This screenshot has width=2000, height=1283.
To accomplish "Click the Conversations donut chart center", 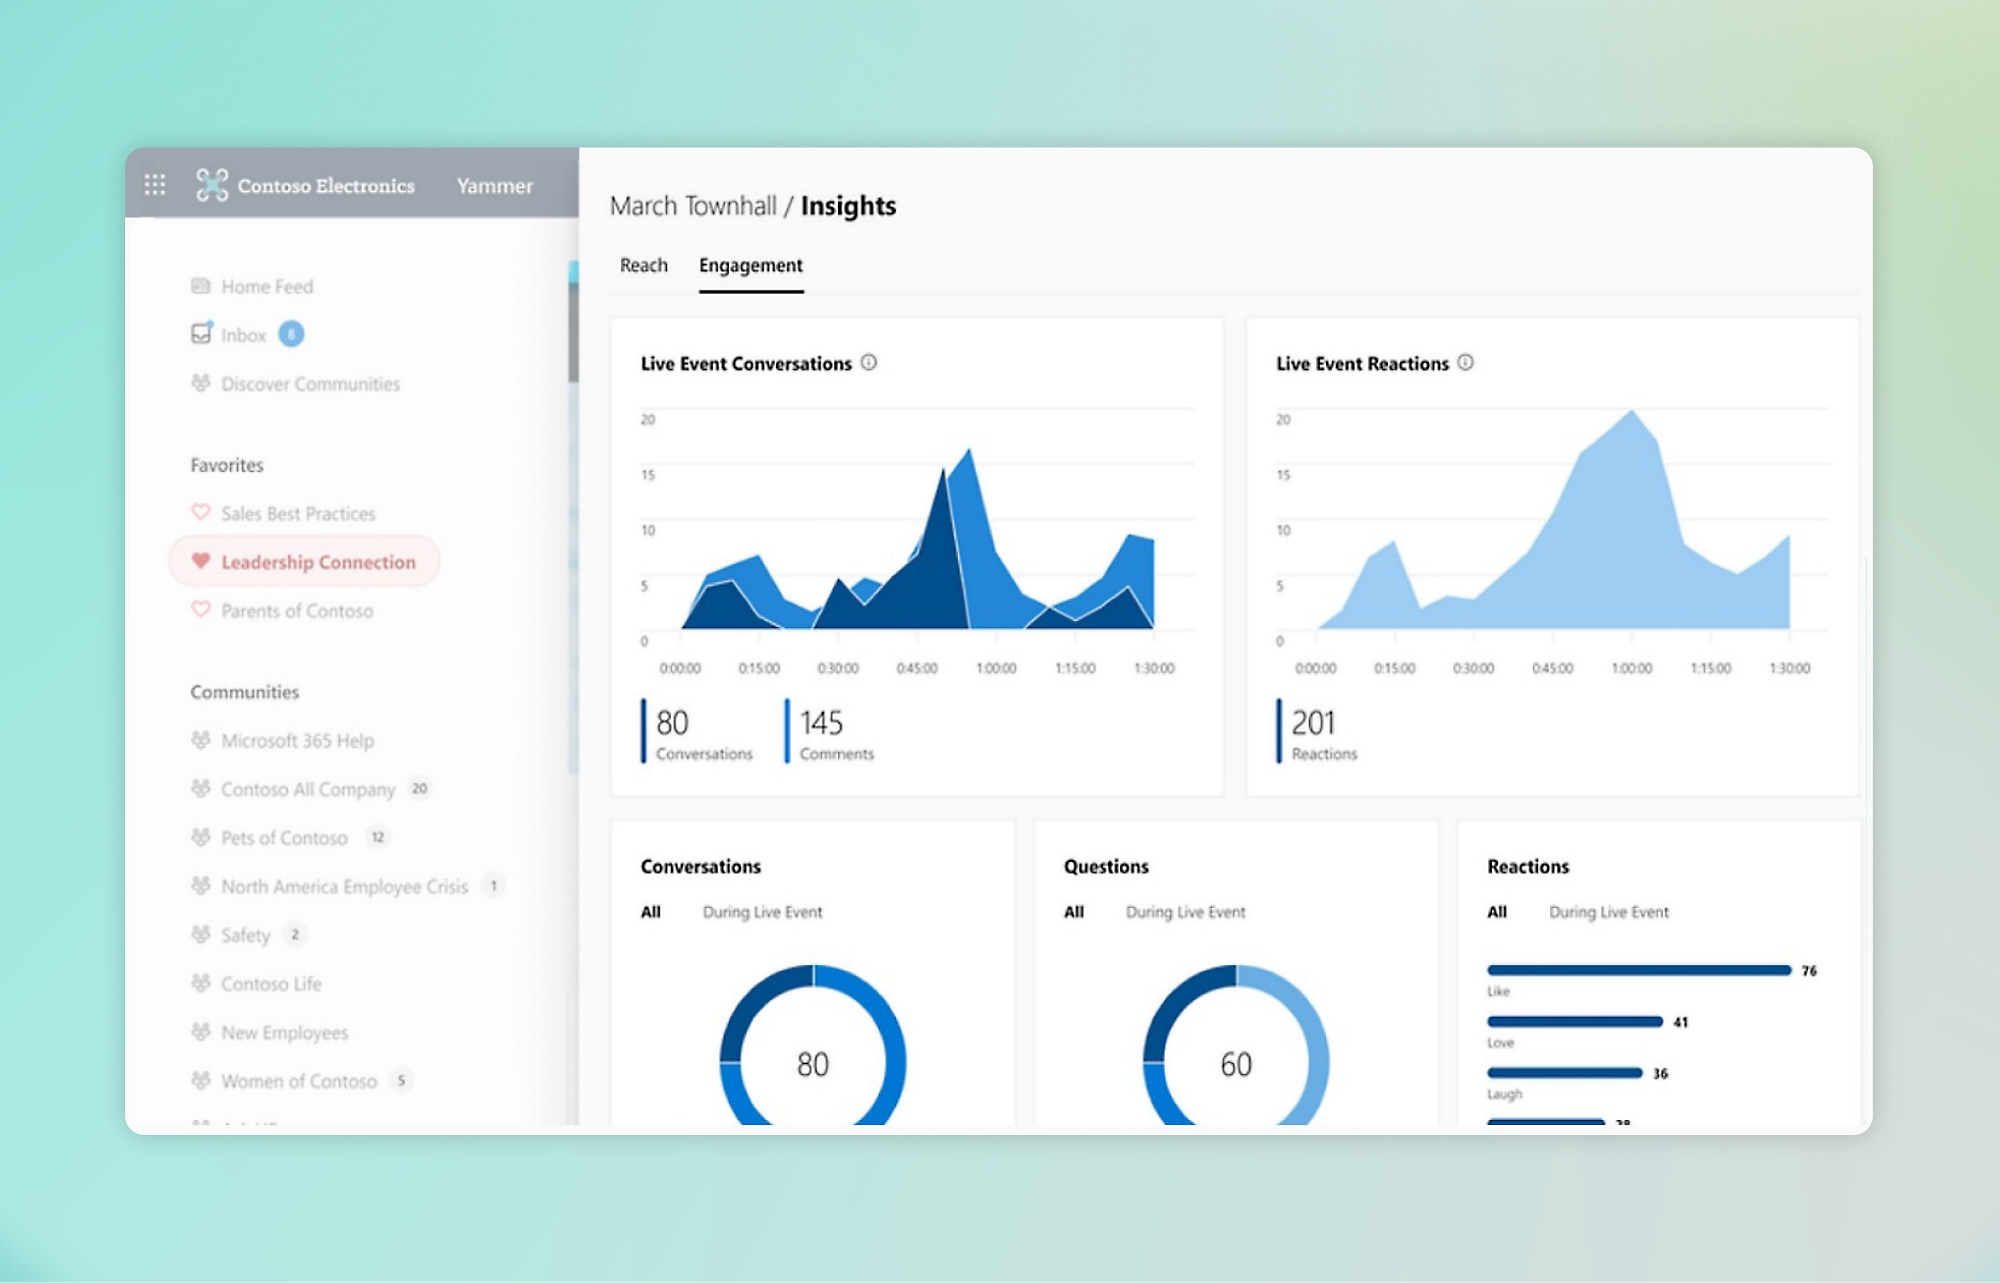I will click(810, 1061).
